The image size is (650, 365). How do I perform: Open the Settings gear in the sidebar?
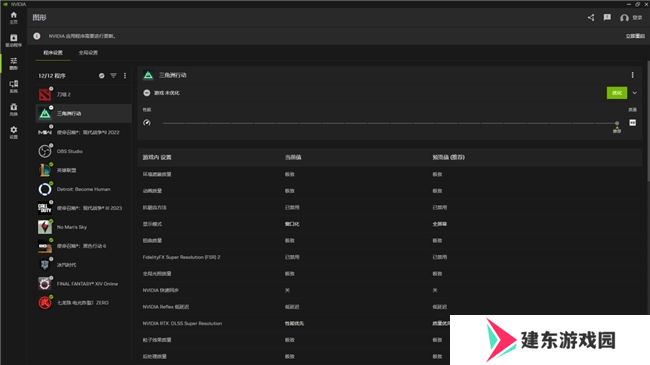point(14,132)
